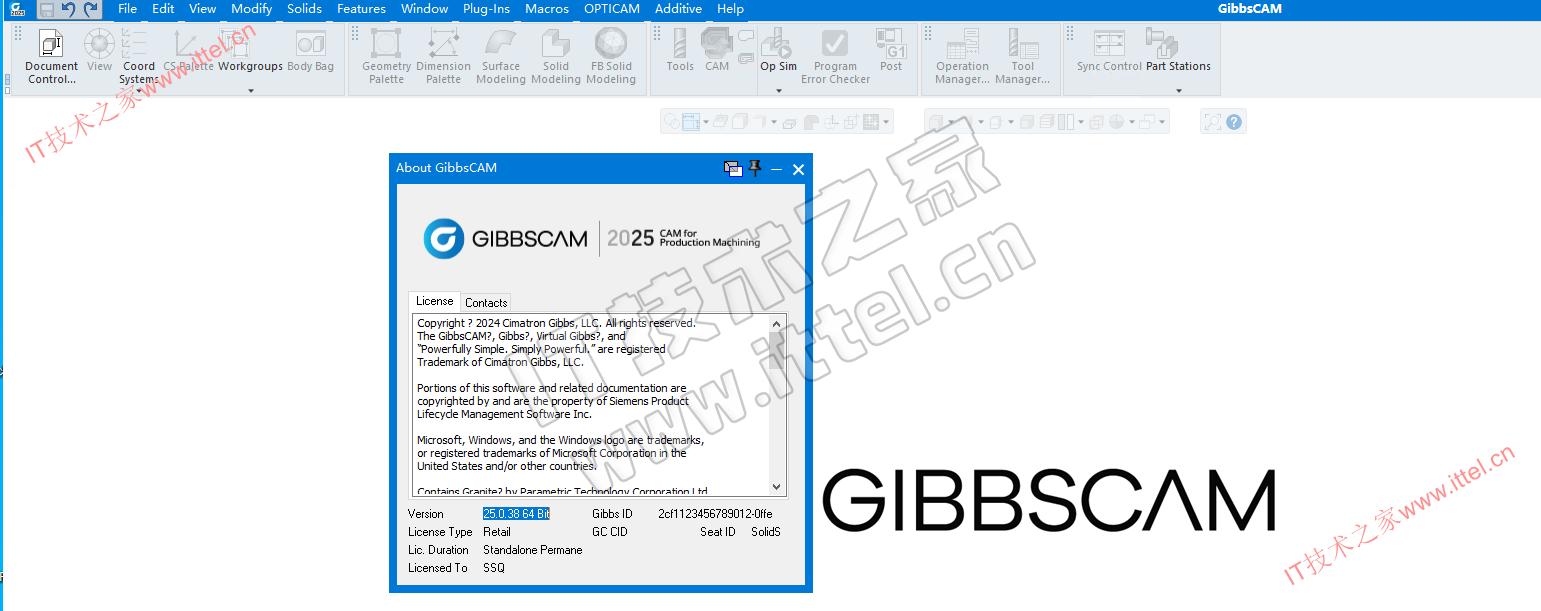
Task: Open the Modify menu
Action: pyautogui.click(x=251, y=9)
